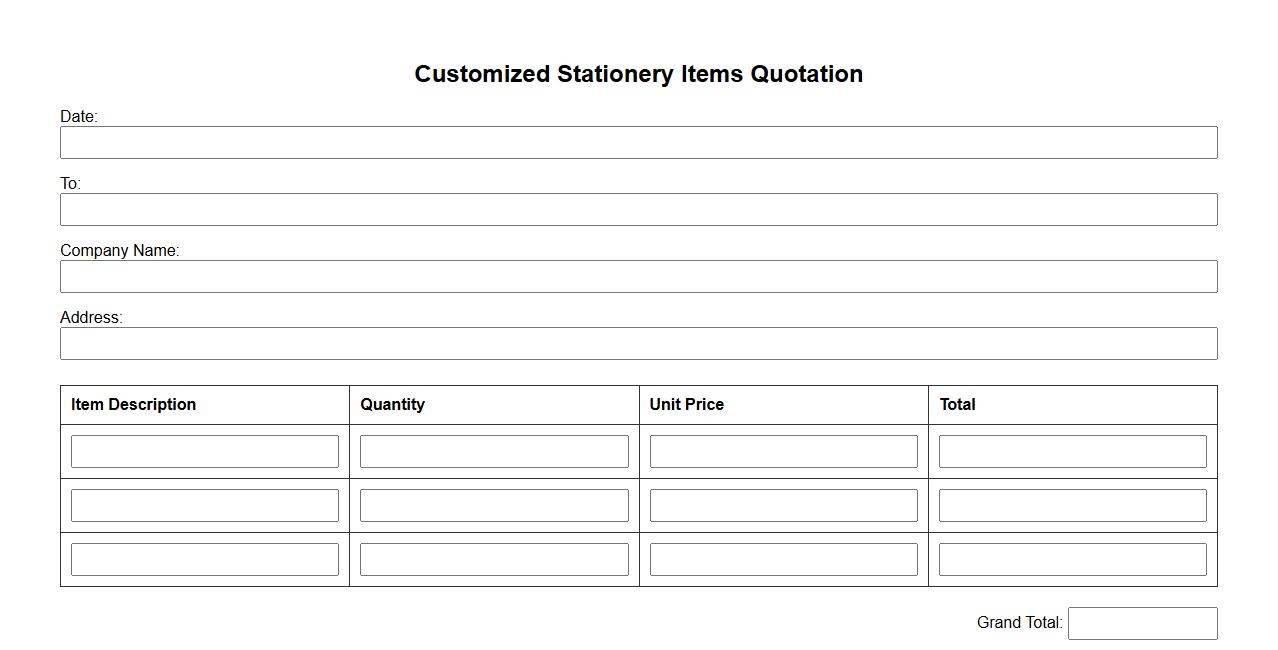Click first row Item Description field
This screenshot has width=1278, height=650.
click(x=205, y=451)
